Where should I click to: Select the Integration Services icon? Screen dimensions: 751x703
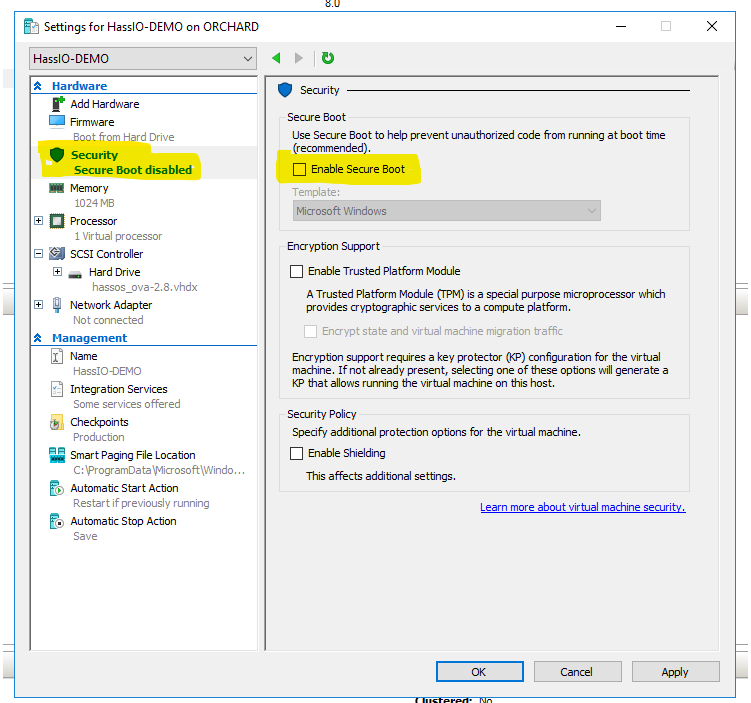pos(57,389)
